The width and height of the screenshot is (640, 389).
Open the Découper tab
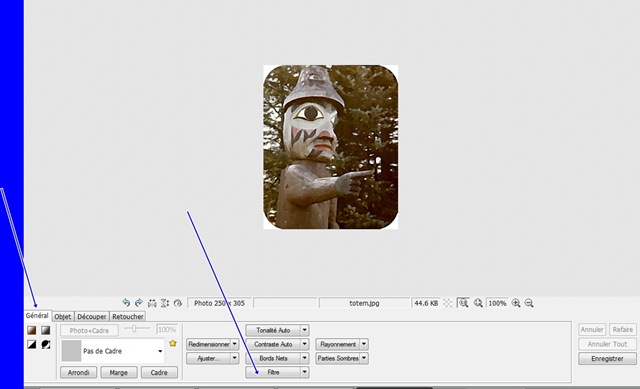pos(92,316)
